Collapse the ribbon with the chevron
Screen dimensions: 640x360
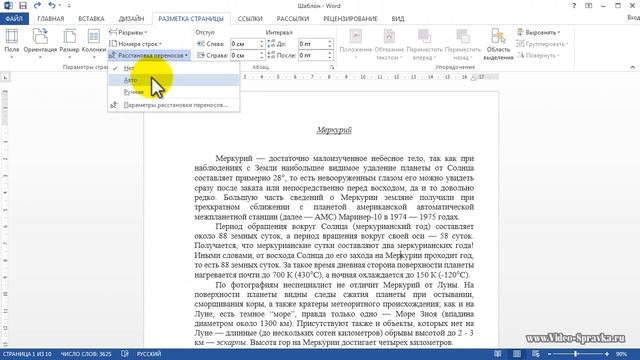633,67
